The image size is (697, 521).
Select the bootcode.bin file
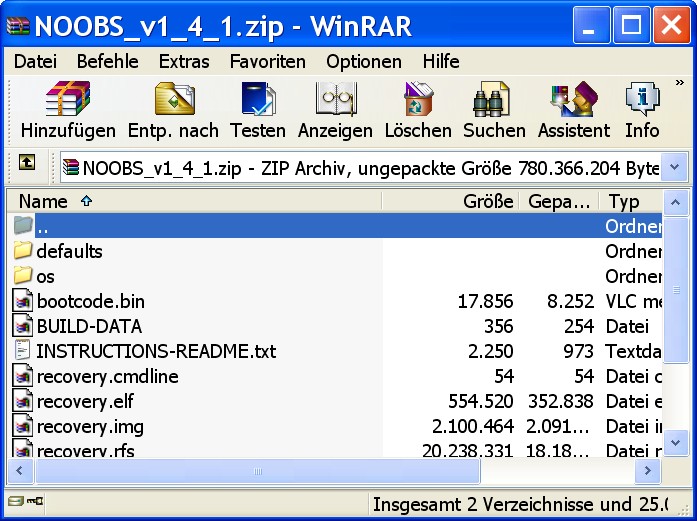coord(90,301)
